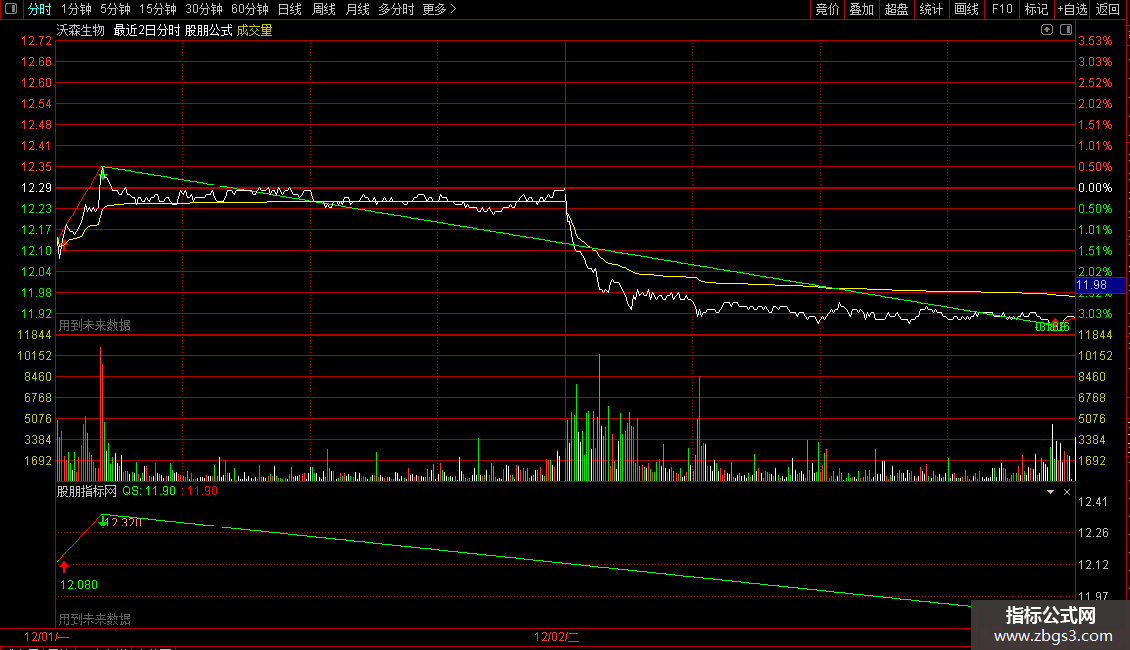
Task: Switch to 分时 intraday view
Action: (x=40, y=9)
